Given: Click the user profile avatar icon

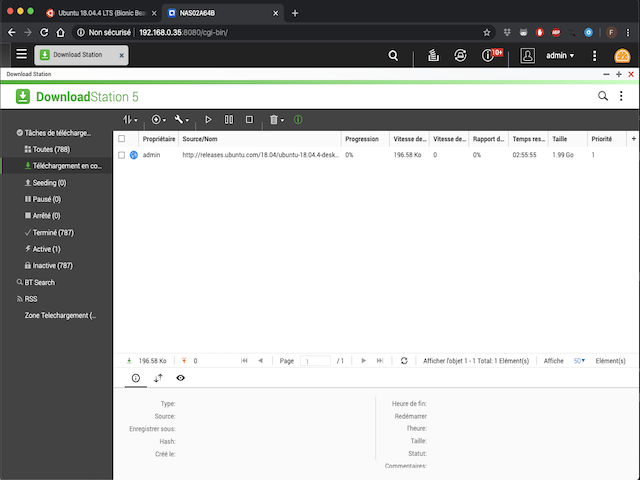Looking at the screenshot, I should tap(527, 55).
